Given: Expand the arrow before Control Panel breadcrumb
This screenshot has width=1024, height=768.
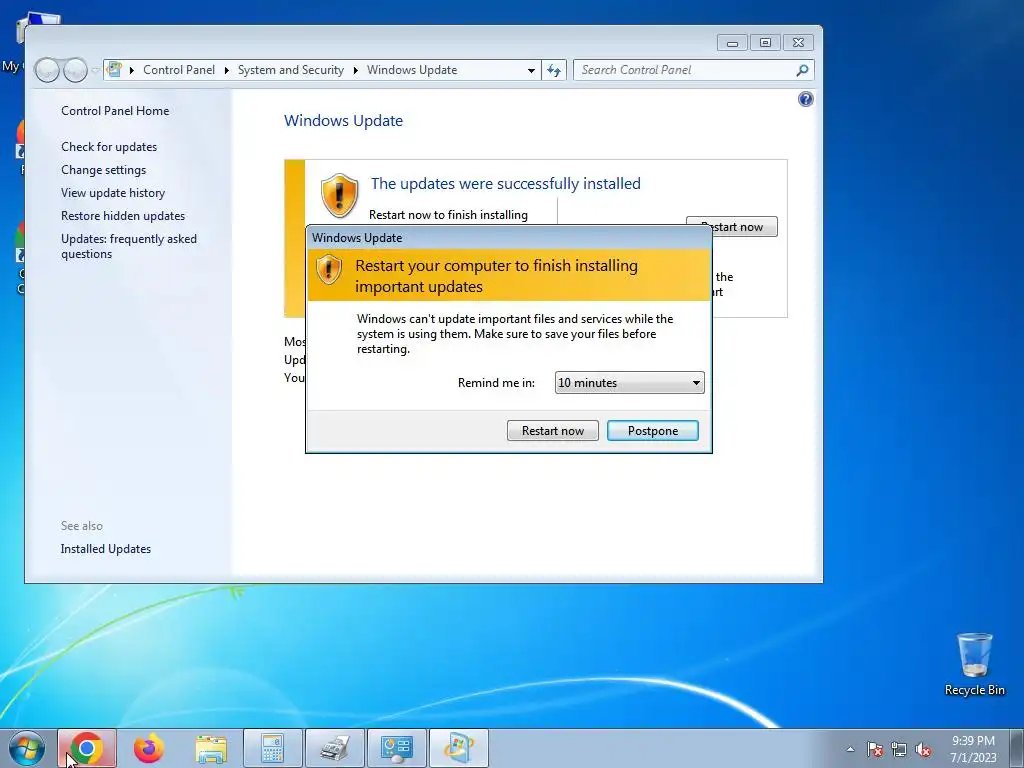Looking at the screenshot, I should (x=132, y=70).
